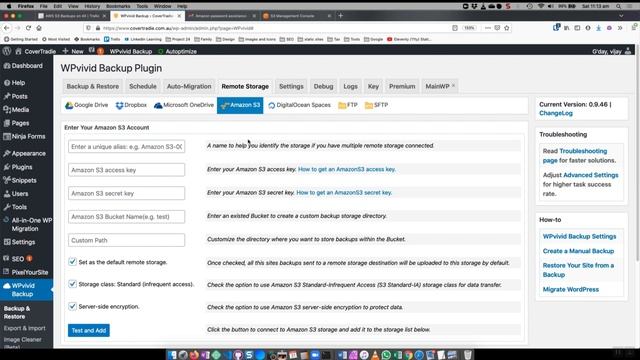This screenshot has width=640, height=360.
Task: Open All-in-One WP Migration sidebar item
Action: pos(28,224)
